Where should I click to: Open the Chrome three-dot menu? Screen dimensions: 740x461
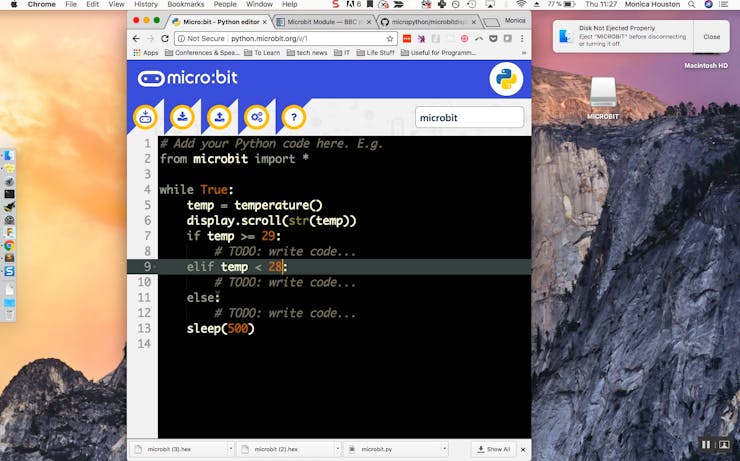click(x=522, y=39)
